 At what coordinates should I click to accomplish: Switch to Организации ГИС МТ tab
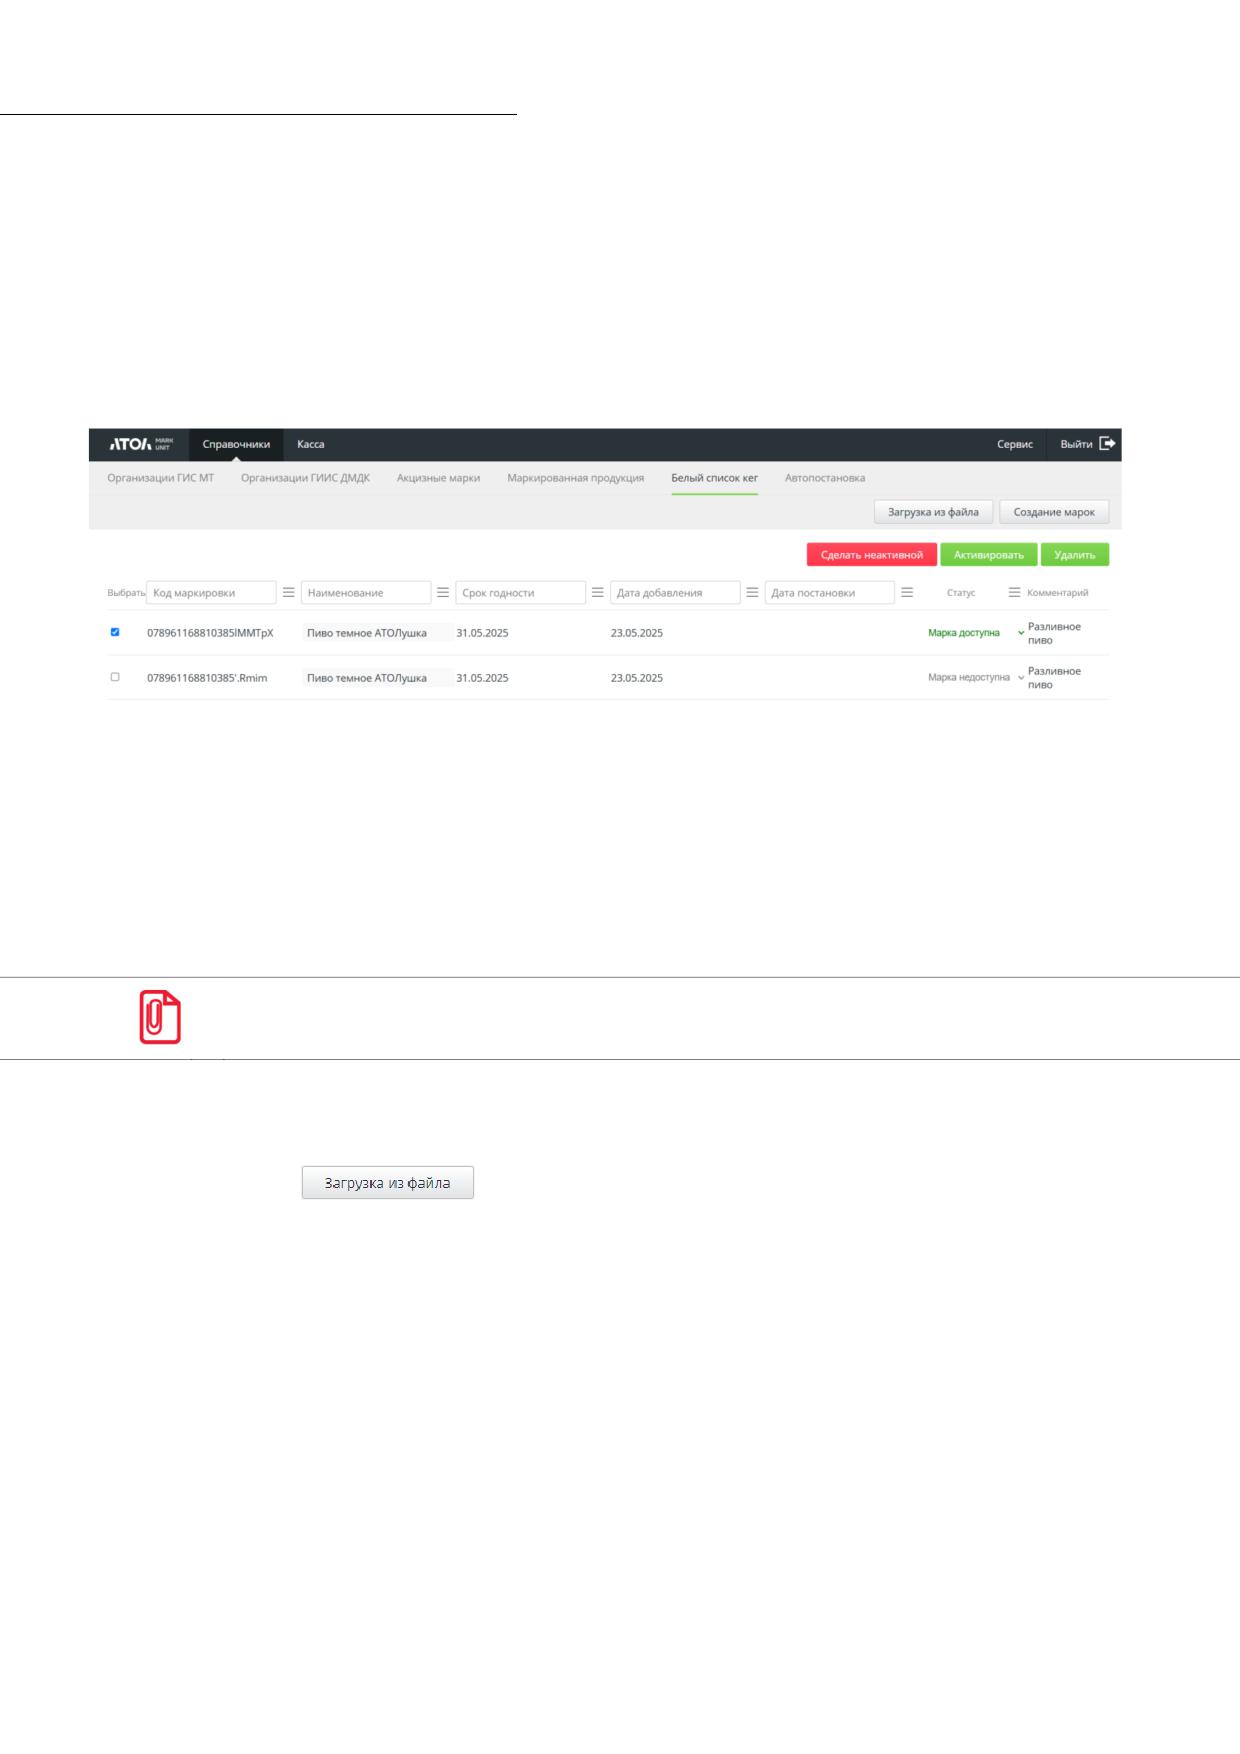161,478
